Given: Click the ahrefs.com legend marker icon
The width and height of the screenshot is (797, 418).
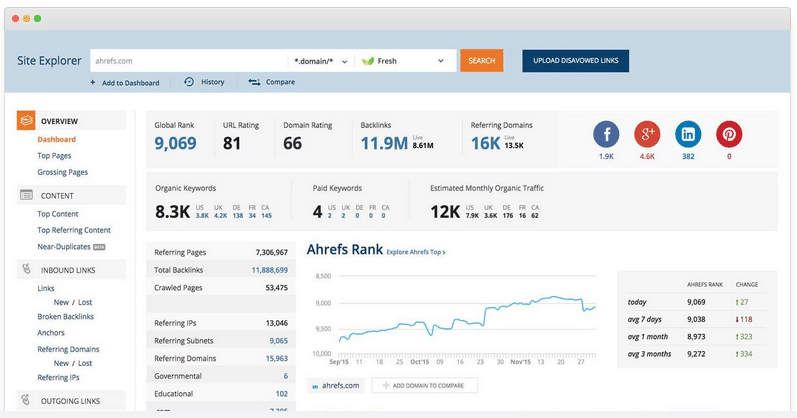Looking at the screenshot, I should (315, 386).
